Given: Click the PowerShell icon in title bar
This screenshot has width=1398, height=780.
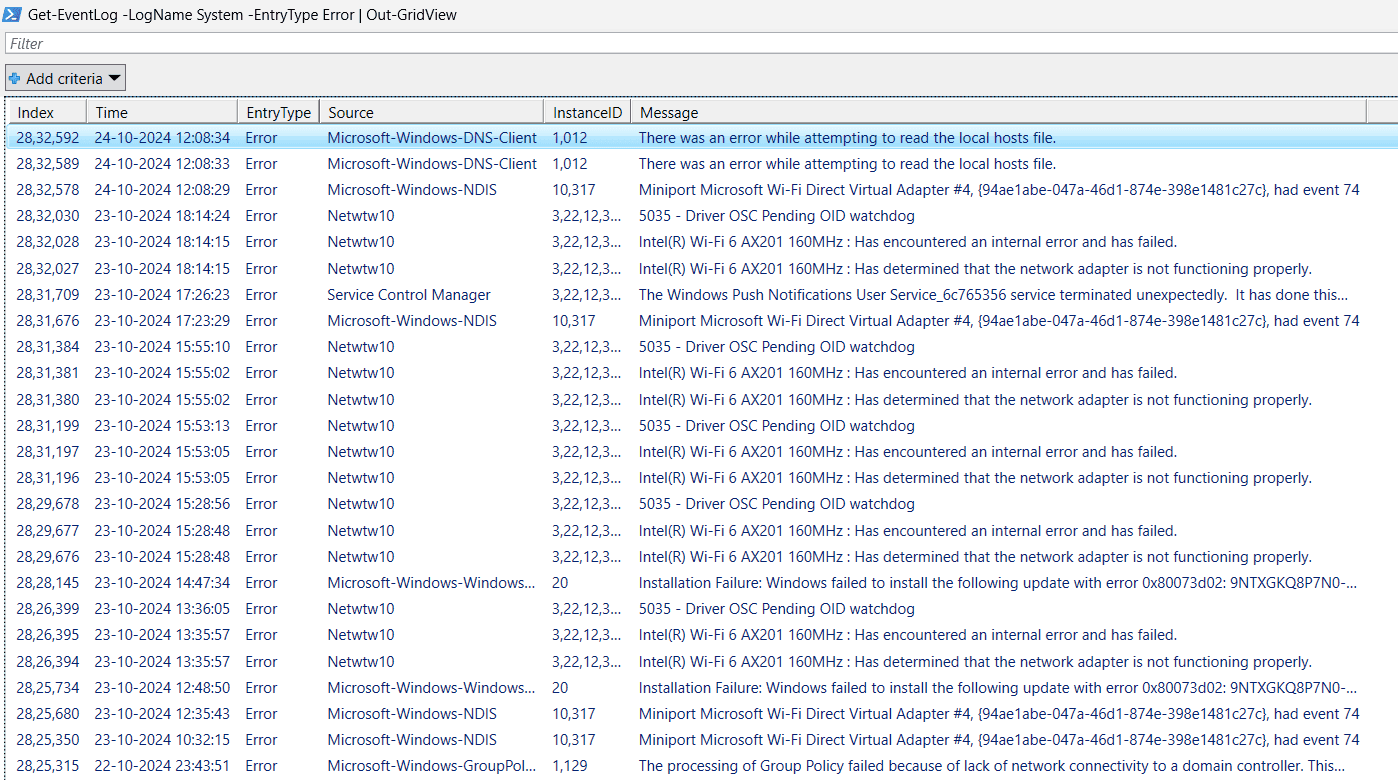Looking at the screenshot, I should pos(13,15).
